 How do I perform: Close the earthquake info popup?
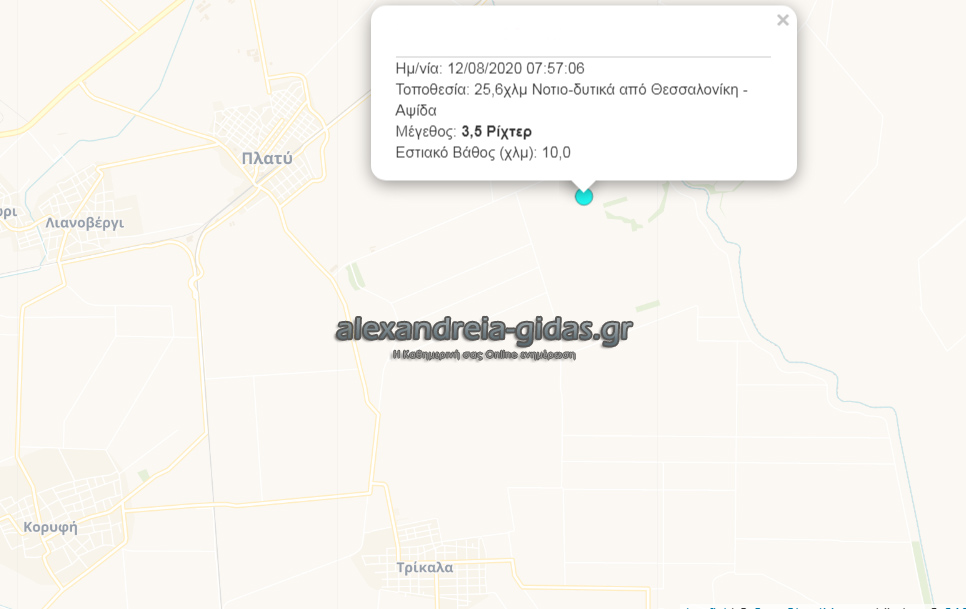pos(782,20)
